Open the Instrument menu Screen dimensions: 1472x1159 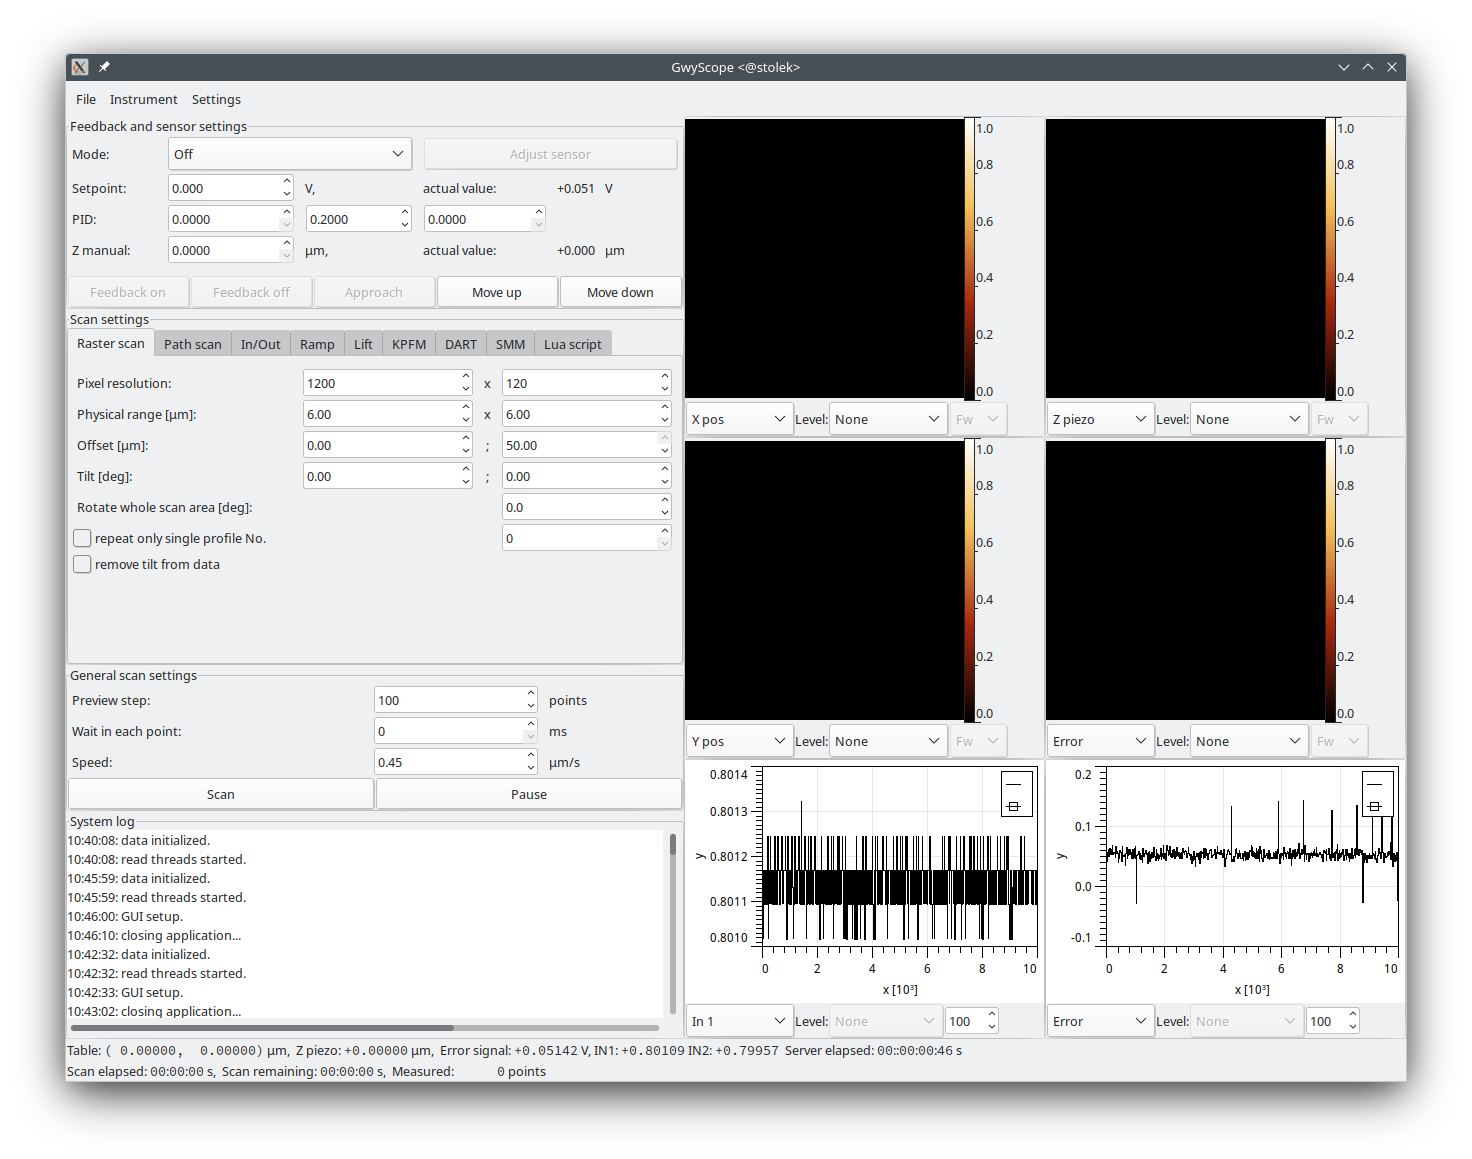(143, 99)
